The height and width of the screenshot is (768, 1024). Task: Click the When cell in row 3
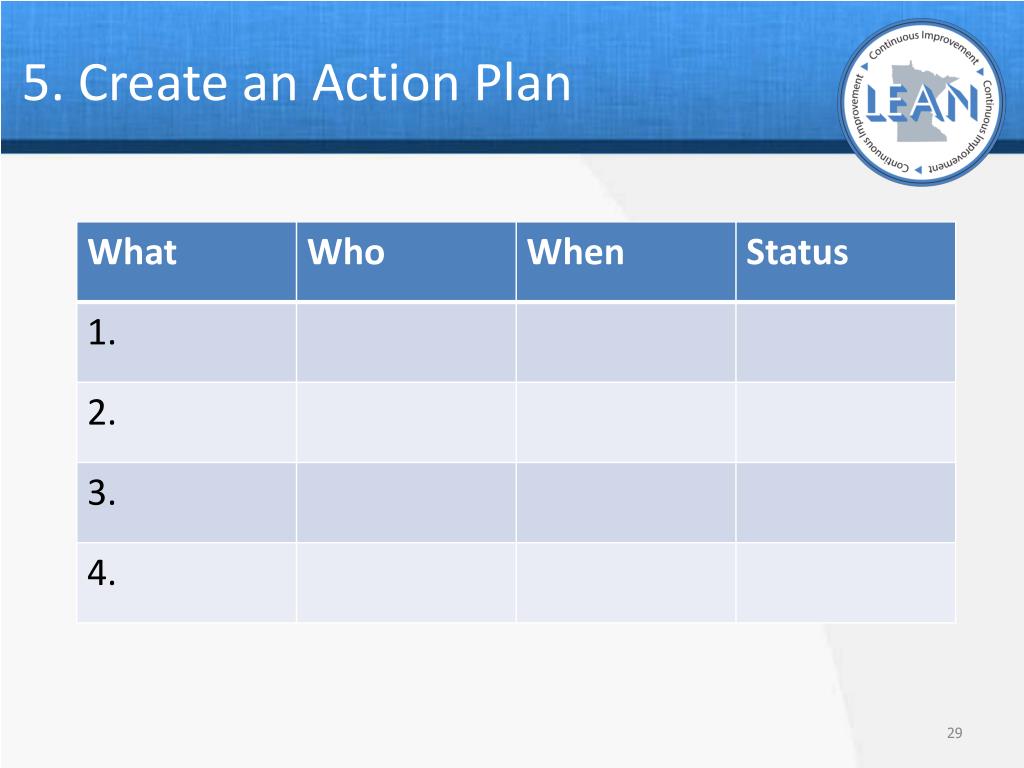[626, 502]
